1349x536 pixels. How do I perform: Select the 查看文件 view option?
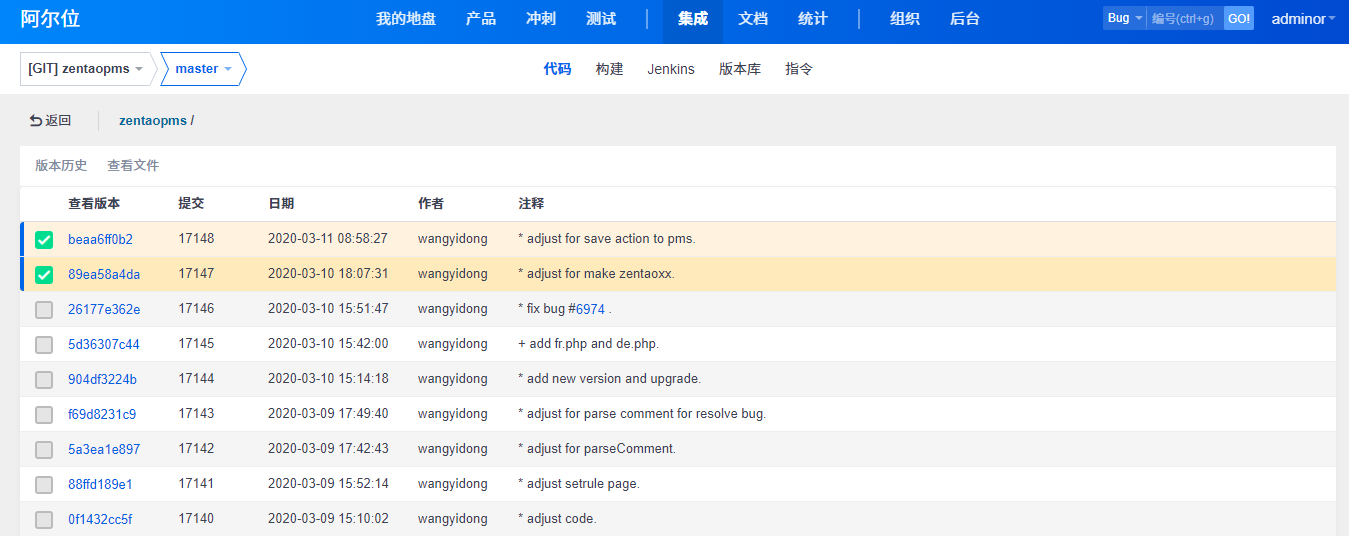click(133, 166)
